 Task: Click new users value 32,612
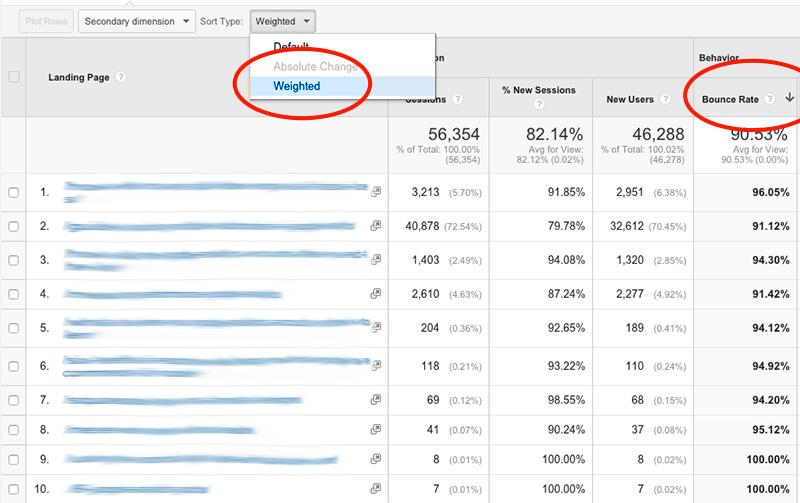click(627, 226)
